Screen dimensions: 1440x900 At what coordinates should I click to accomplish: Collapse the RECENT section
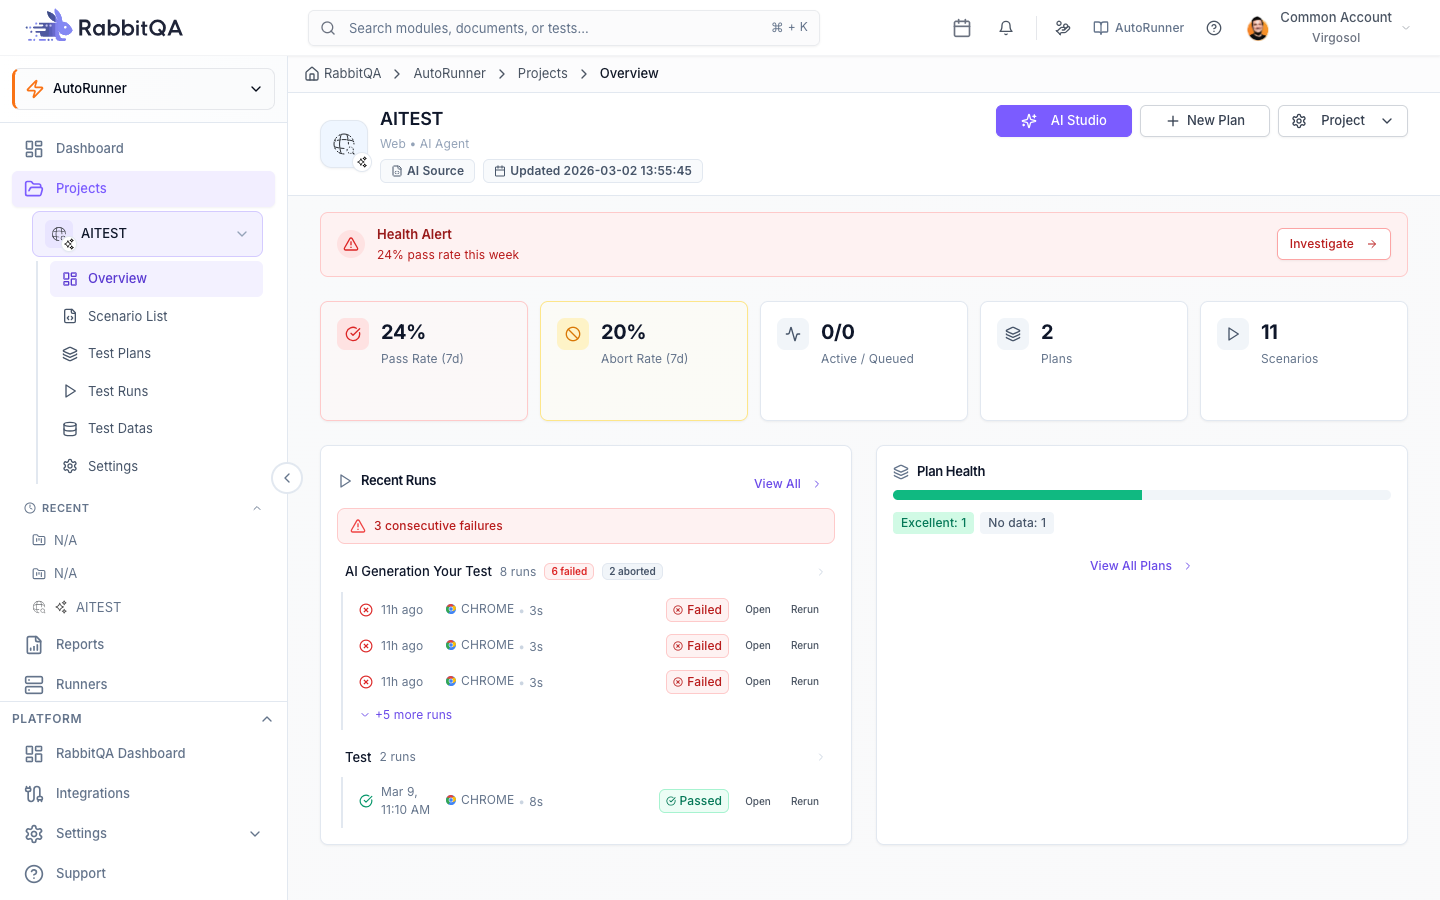point(257,508)
